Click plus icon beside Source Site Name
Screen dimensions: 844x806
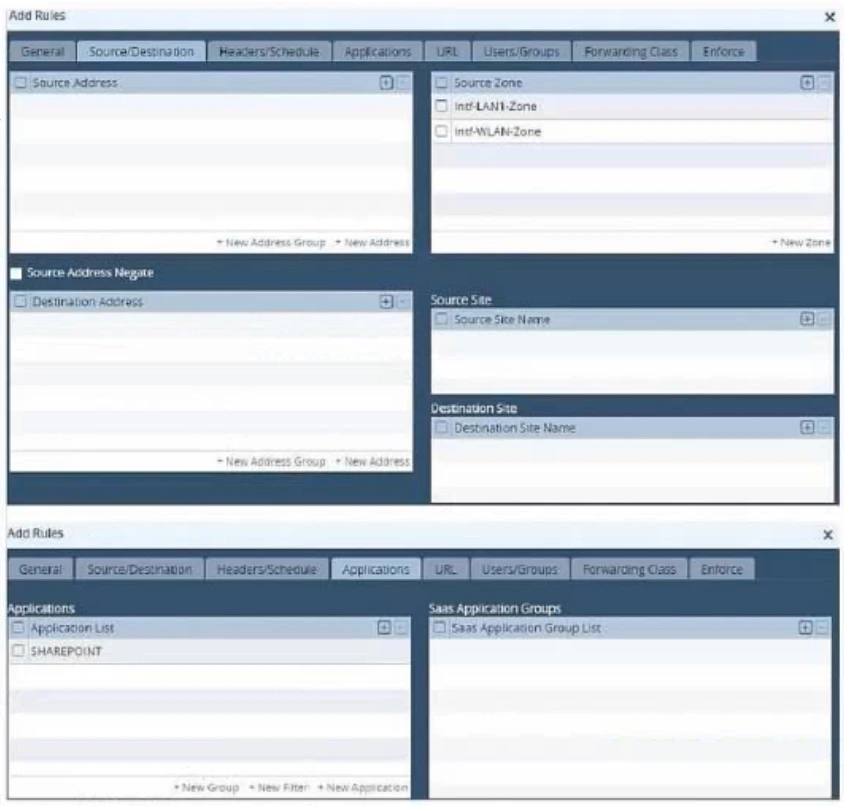tap(807, 319)
